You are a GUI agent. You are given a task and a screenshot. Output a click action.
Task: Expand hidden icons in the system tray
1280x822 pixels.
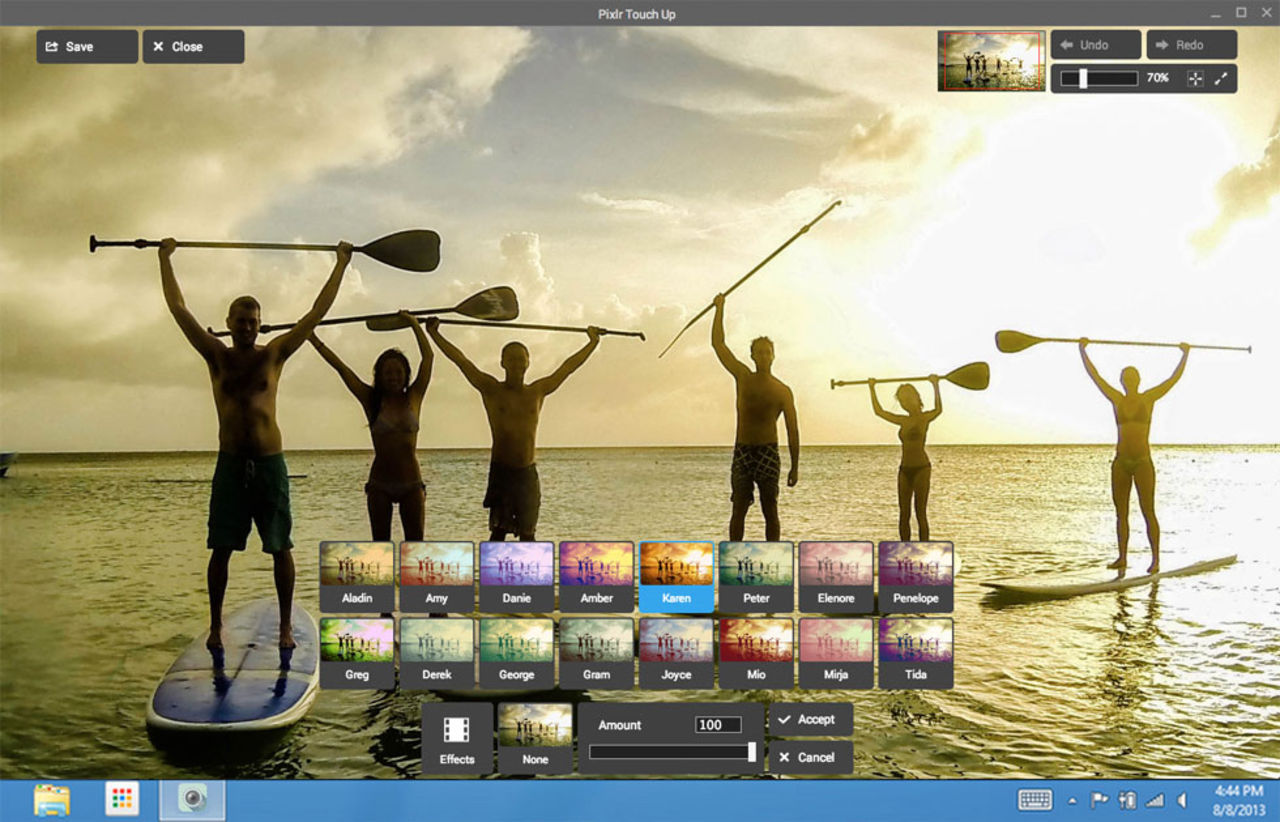1073,800
